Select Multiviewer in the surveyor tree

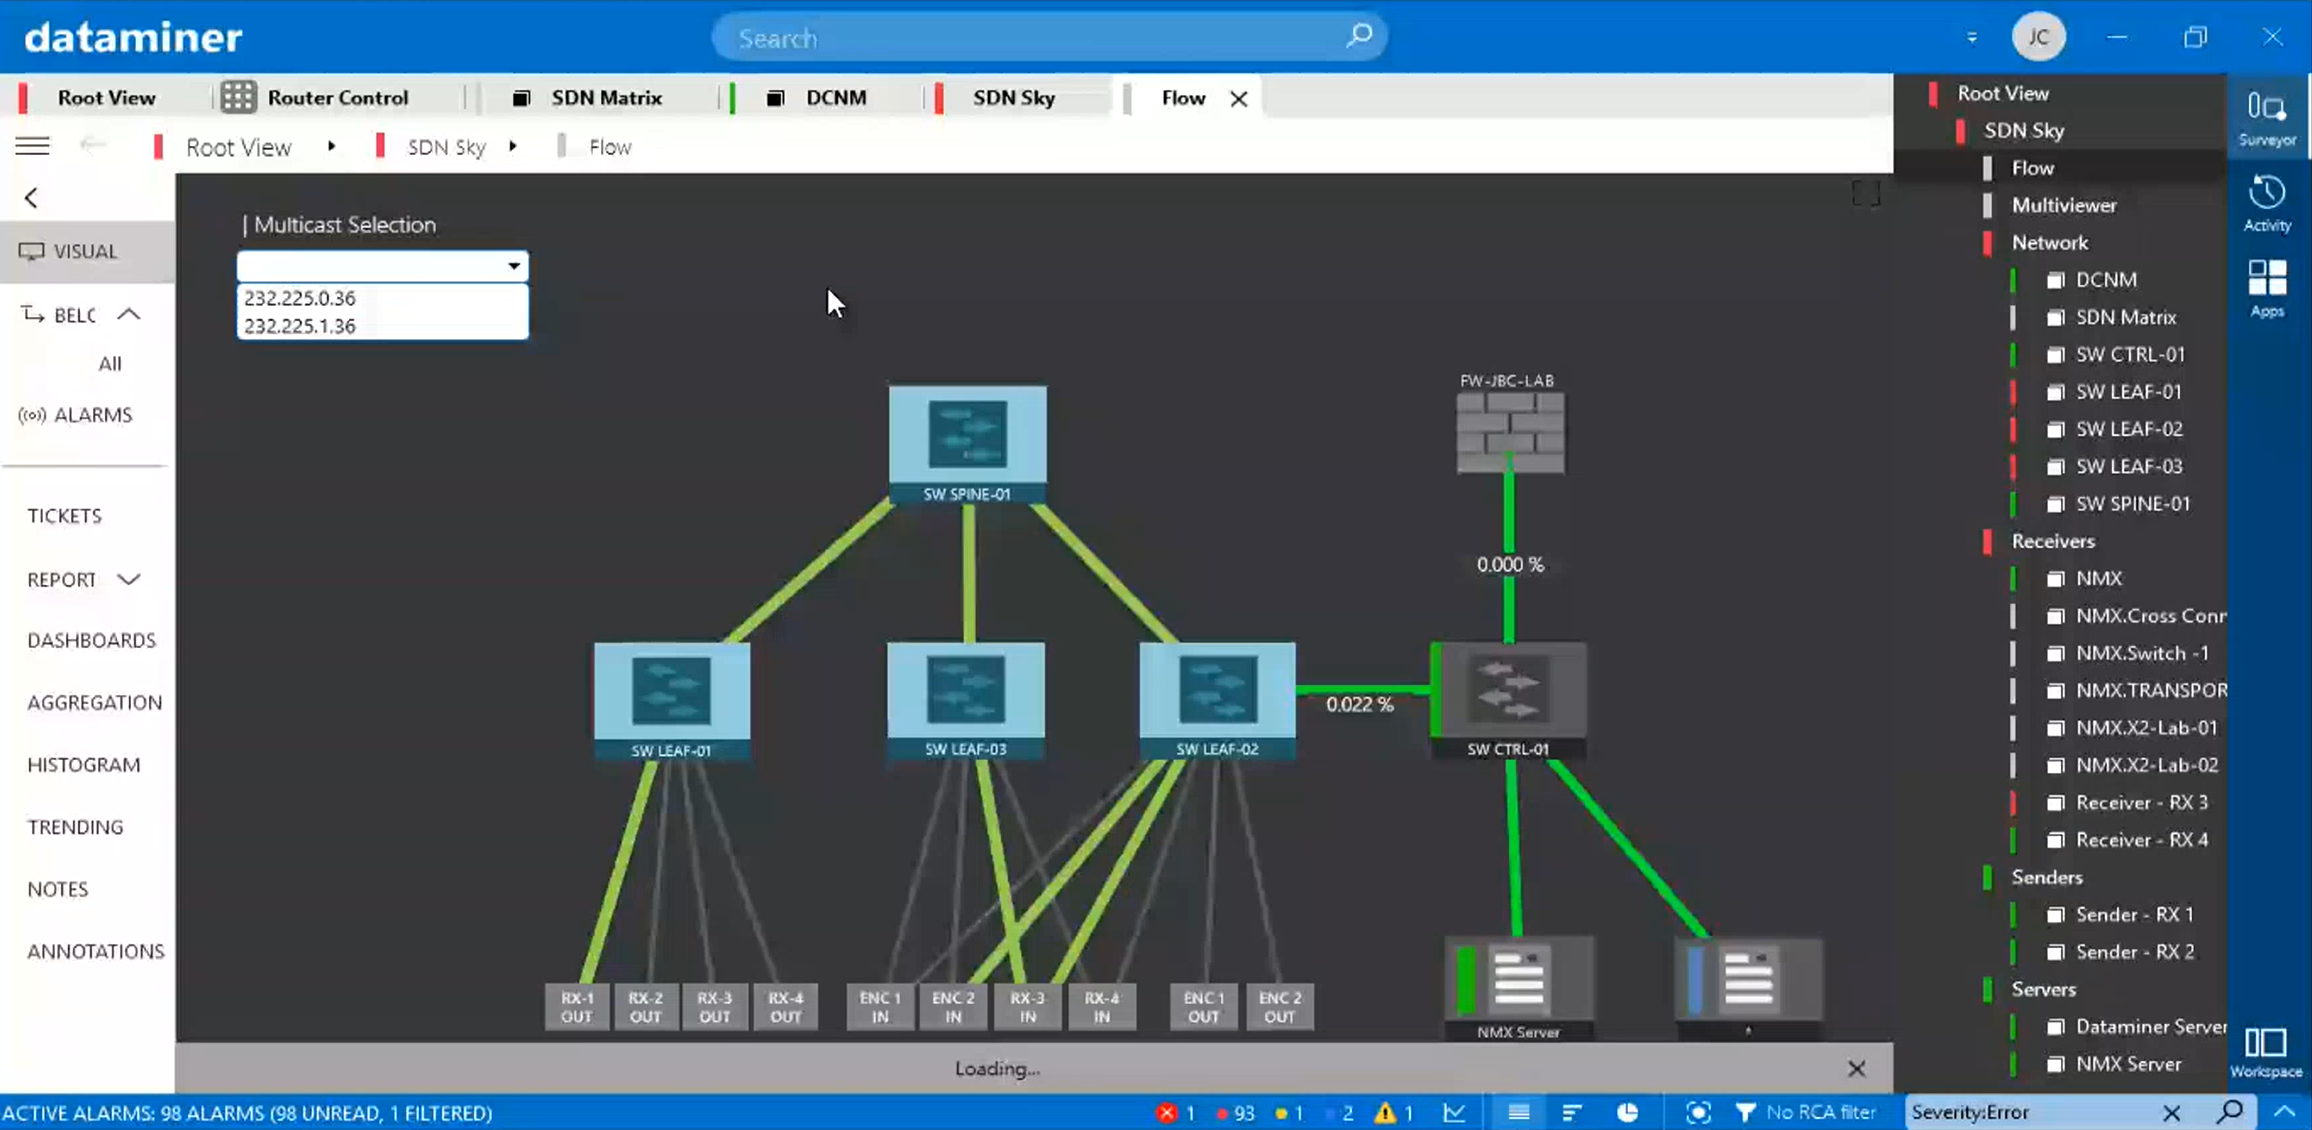click(x=2064, y=205)
